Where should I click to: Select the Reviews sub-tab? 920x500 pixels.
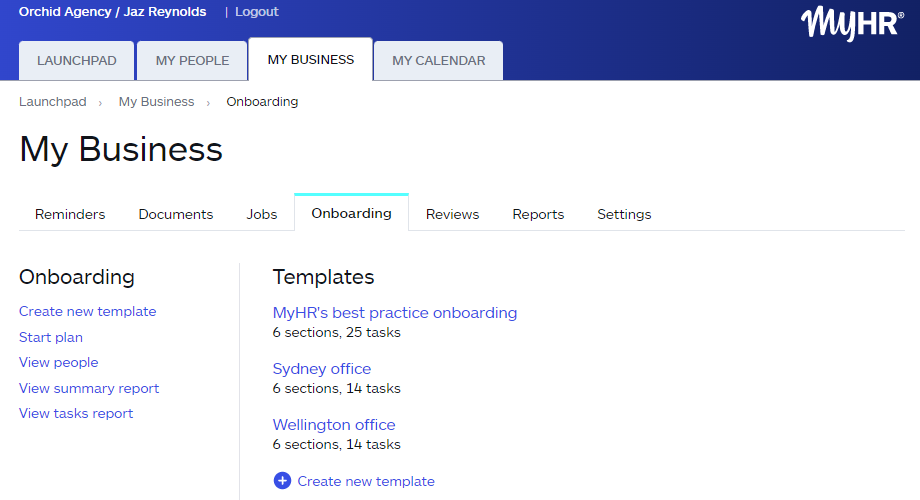point(452,214)
